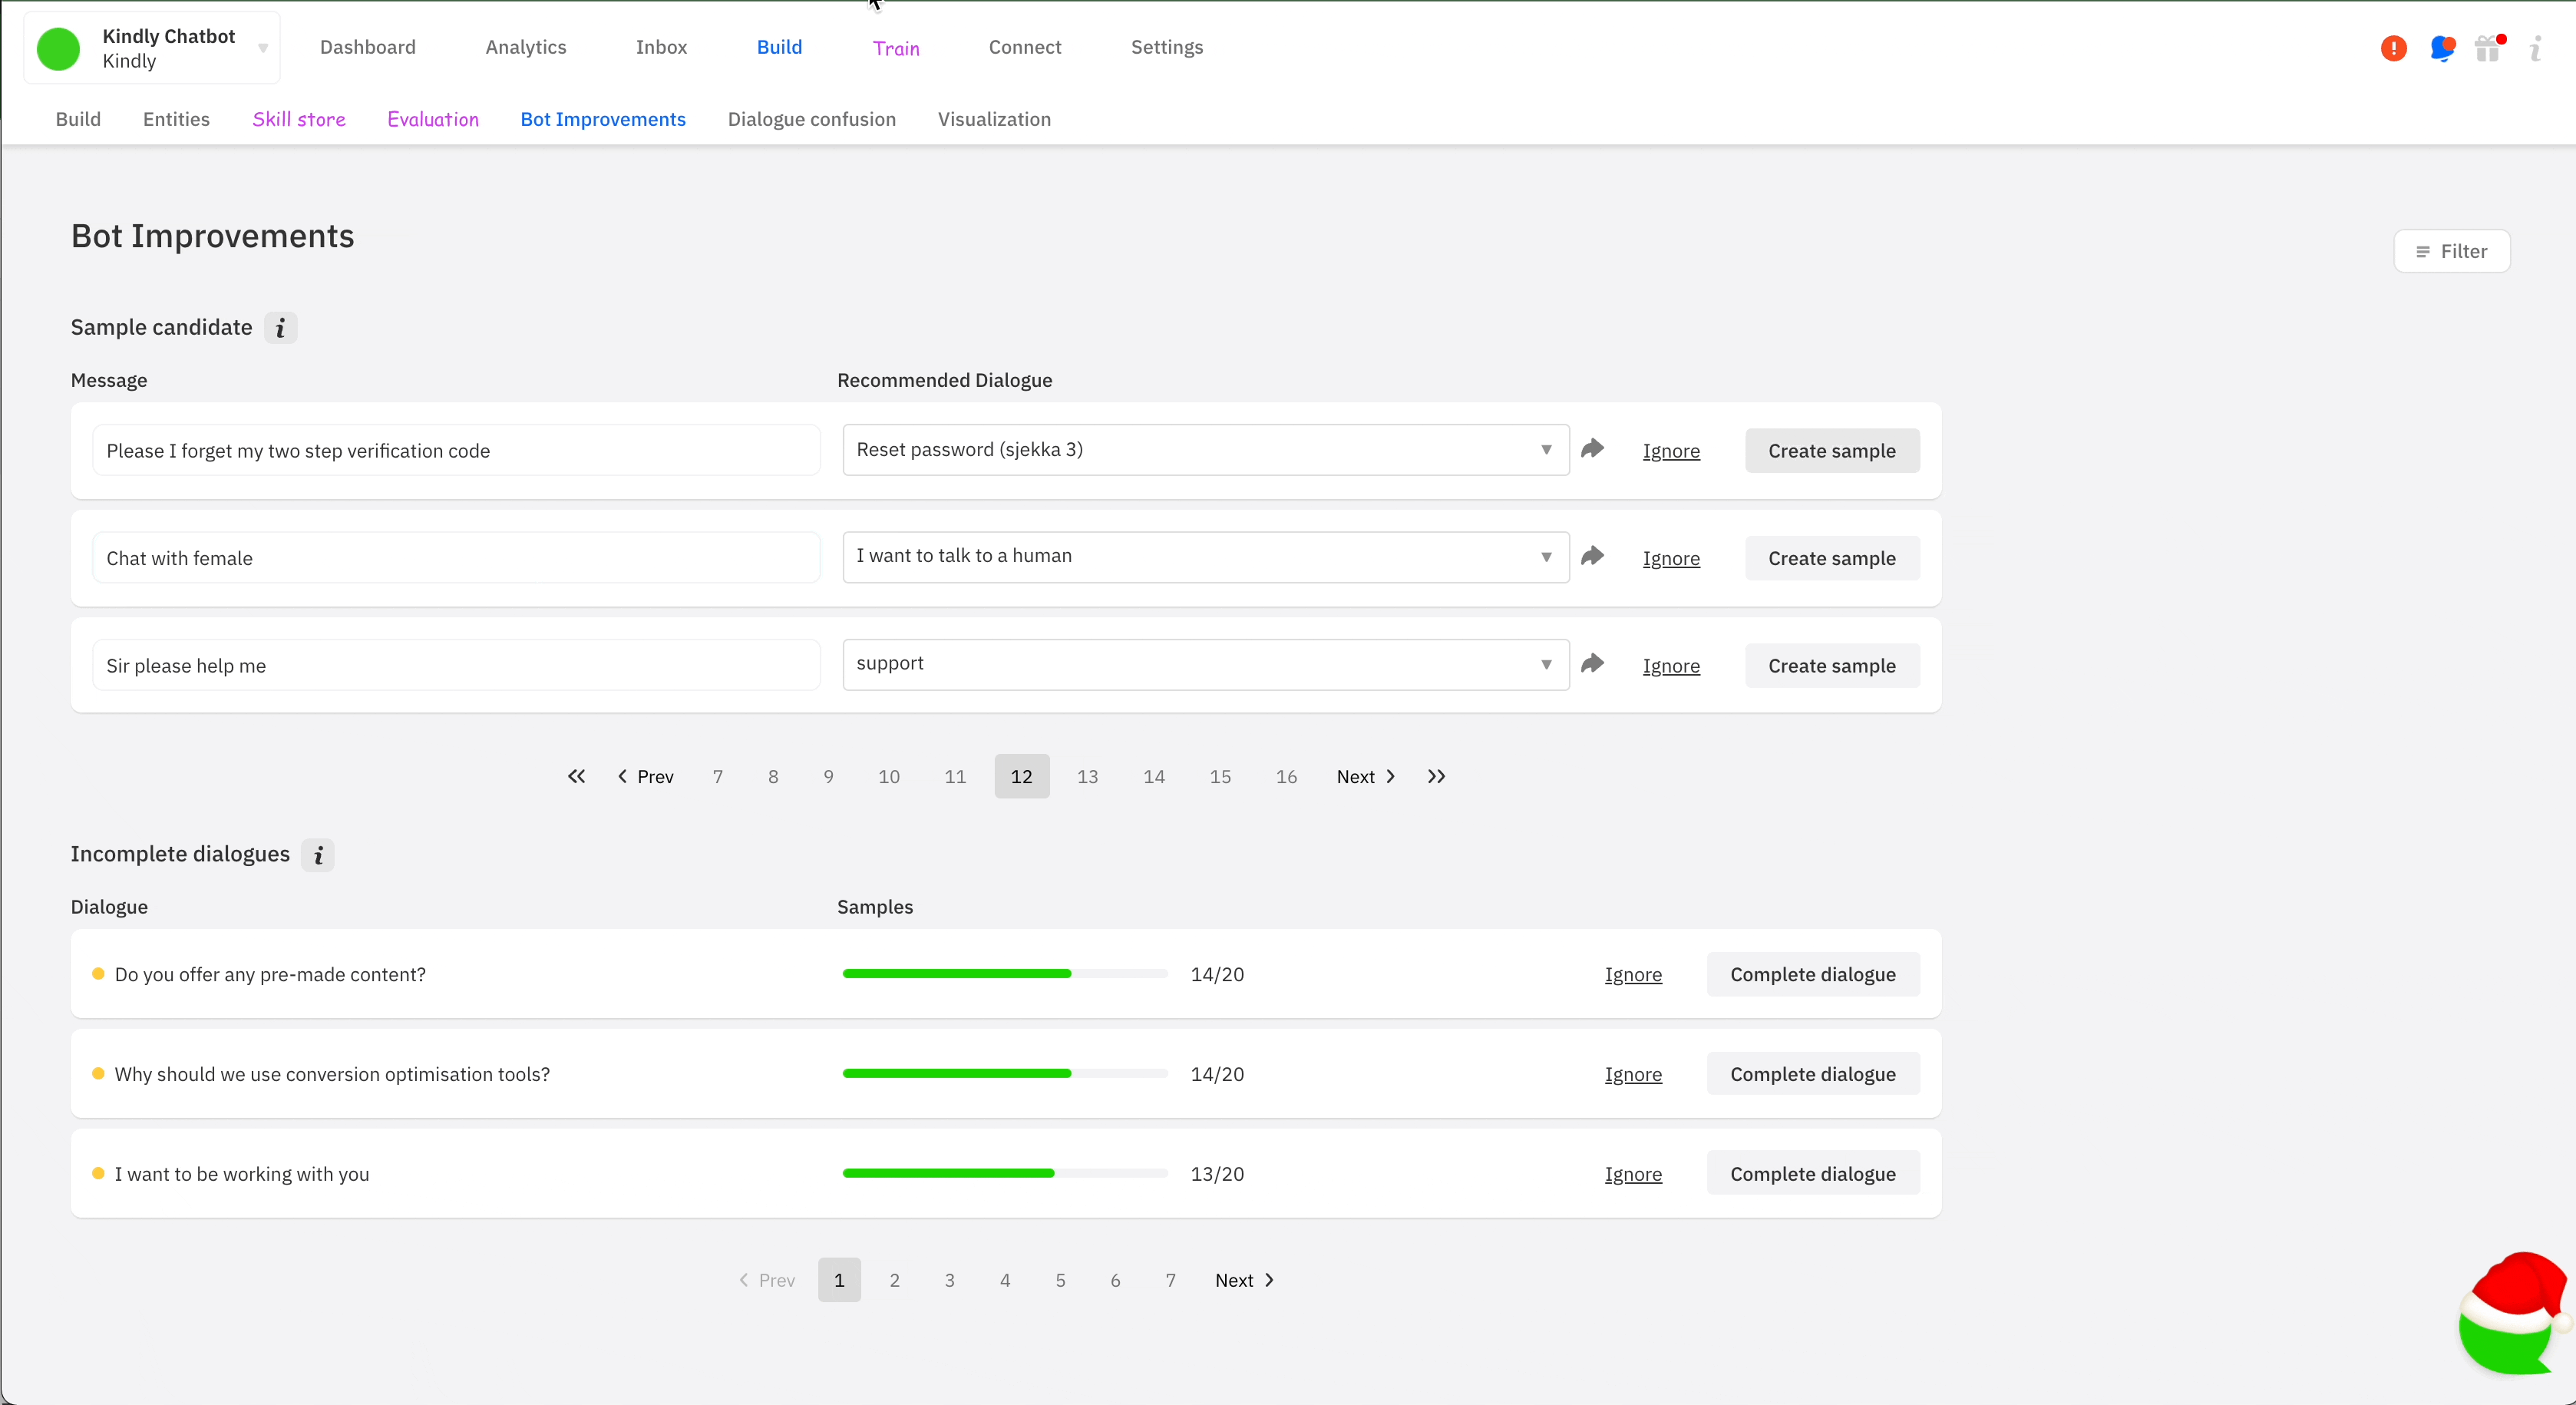Select page 15 in sample candidate pagination
Viewport: 2576px width, 1405px height.
(1220, 776)
